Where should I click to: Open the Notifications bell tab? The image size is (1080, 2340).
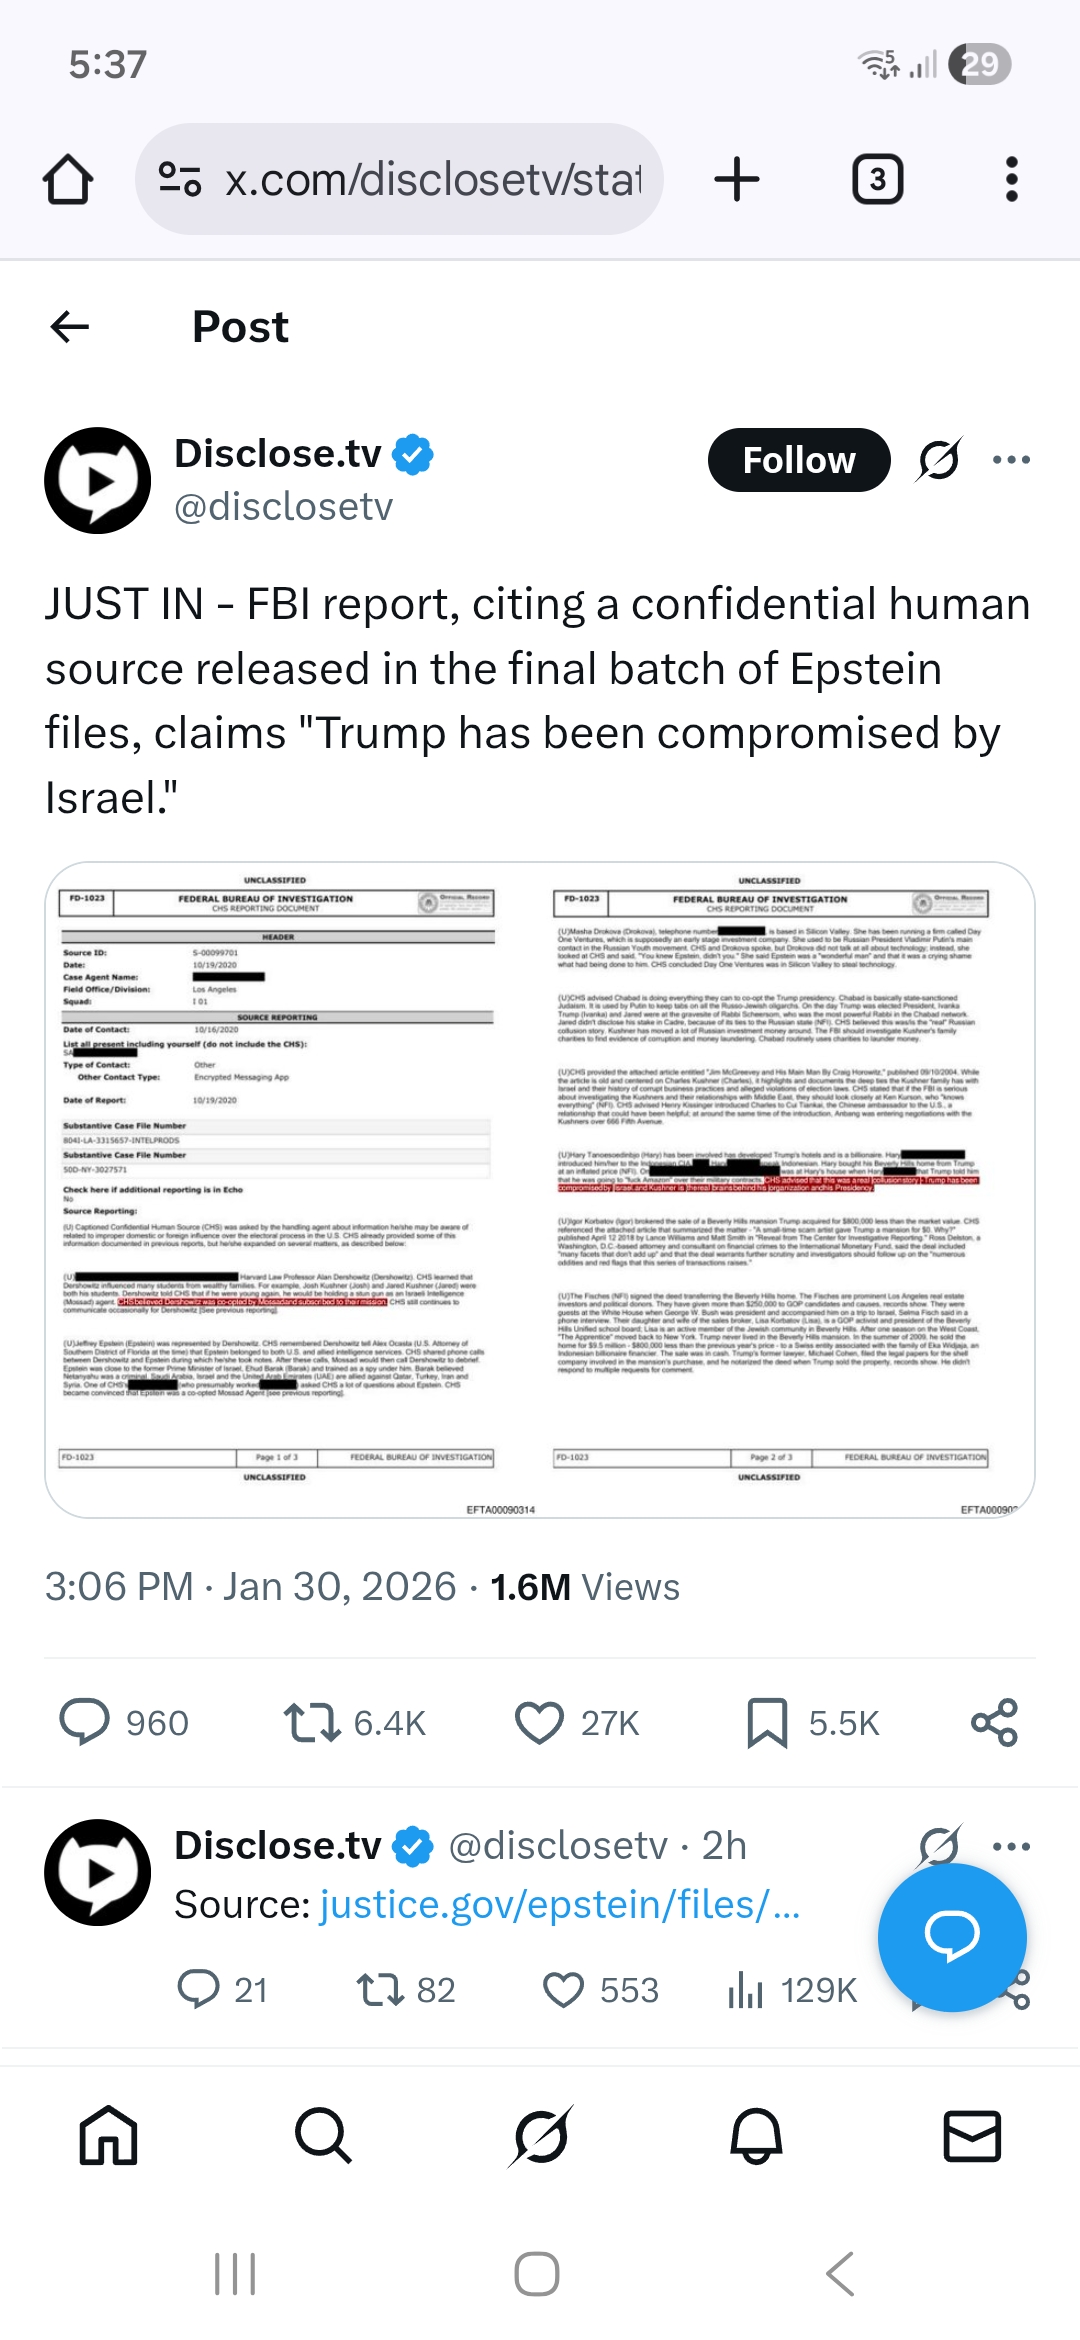tap(756, 2136)
